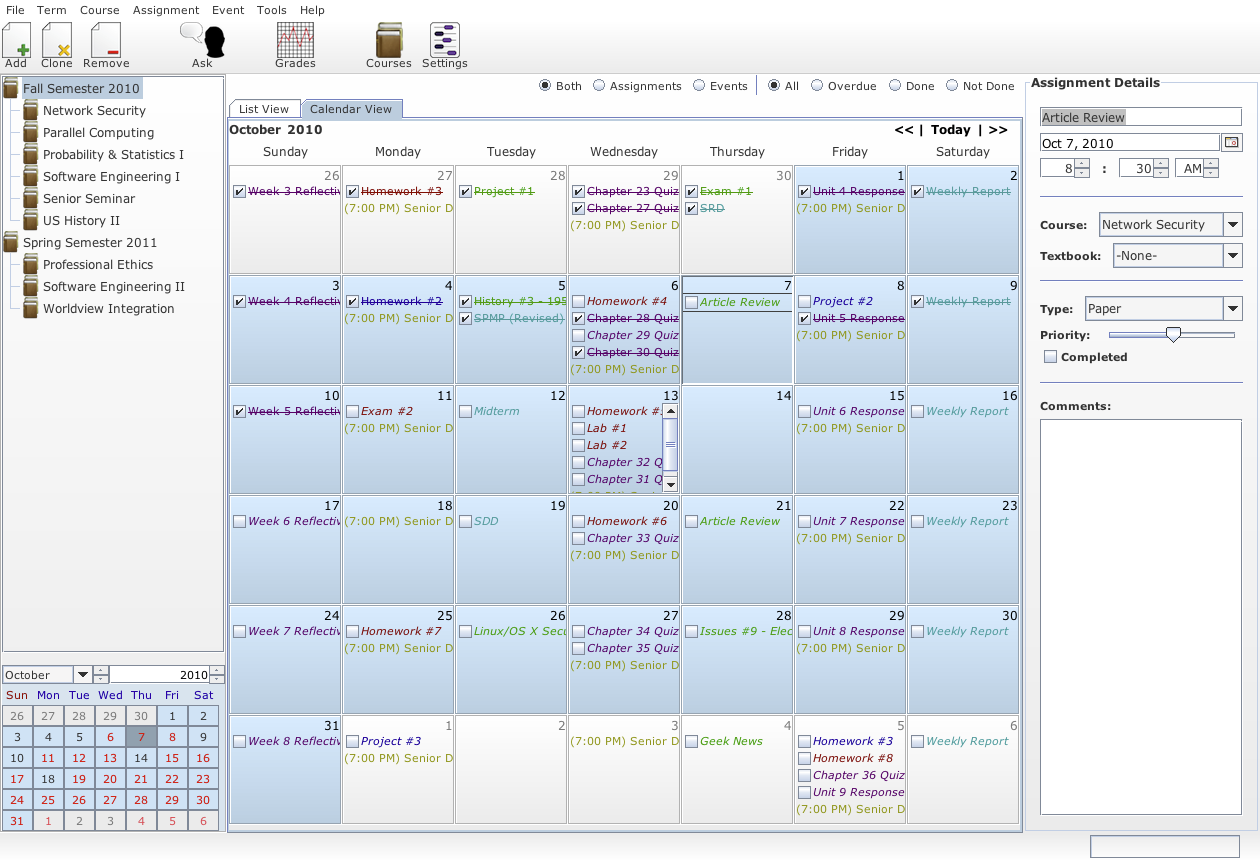Viewport: 1260px width, 860px height.
Task: Go to next month with >> button
Action: point(998,130)
